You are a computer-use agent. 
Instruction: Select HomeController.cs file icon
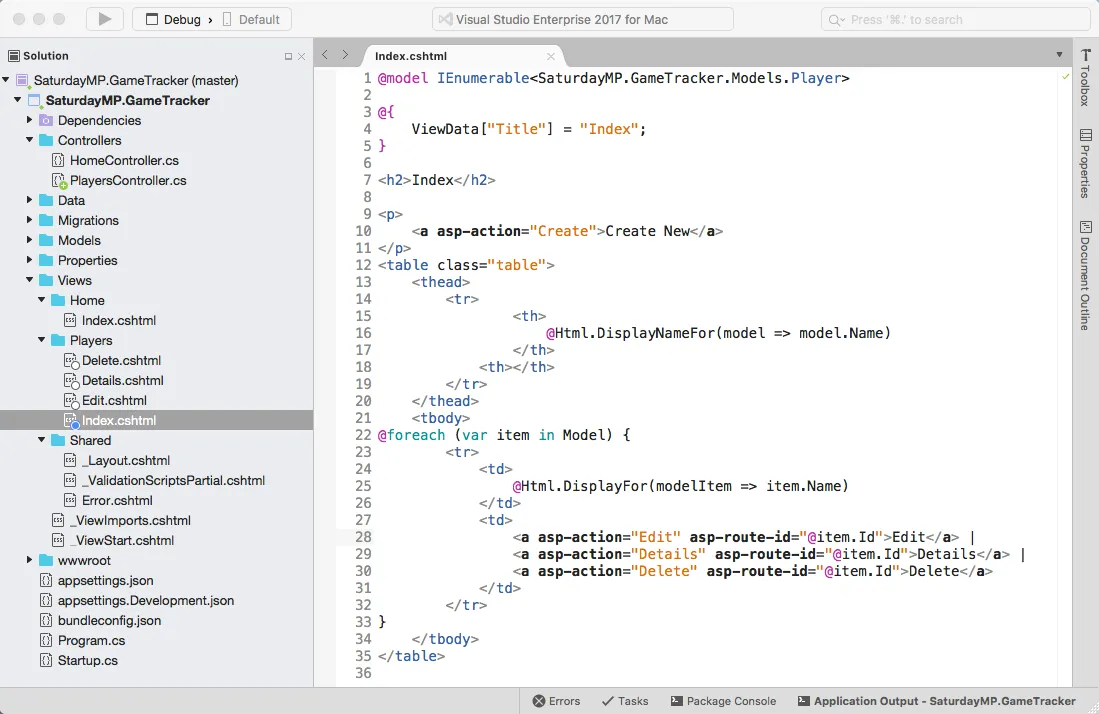[58, 160]
